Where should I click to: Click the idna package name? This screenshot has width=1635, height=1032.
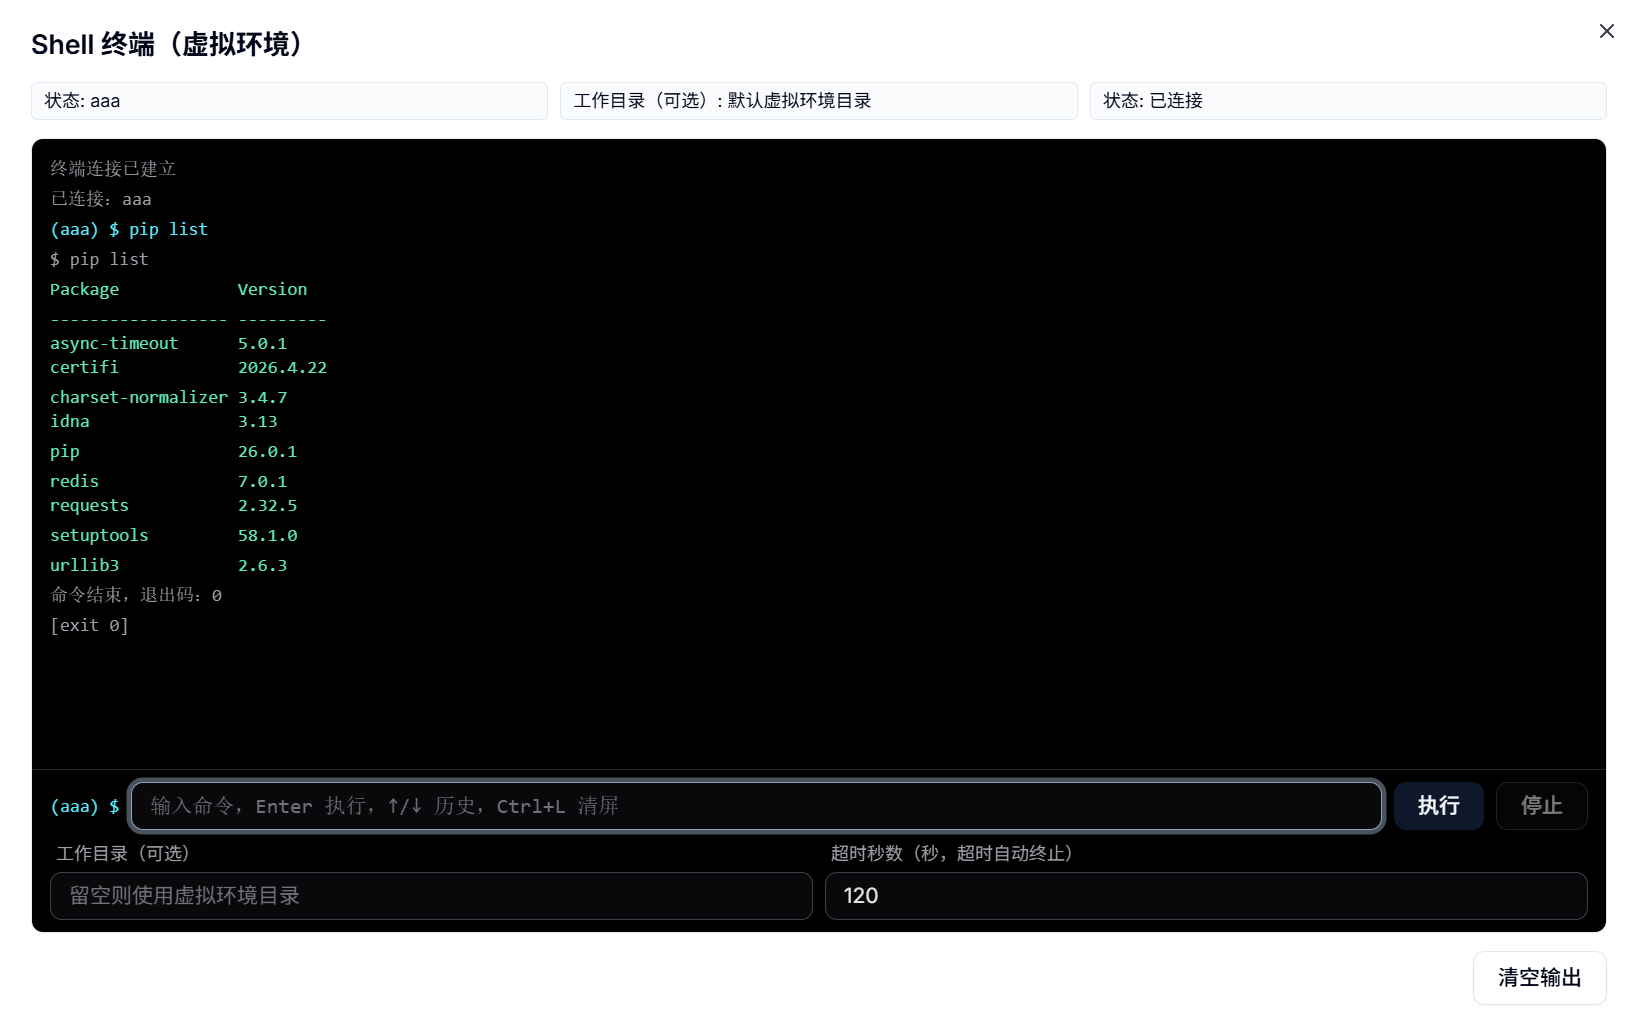(70, 421)
